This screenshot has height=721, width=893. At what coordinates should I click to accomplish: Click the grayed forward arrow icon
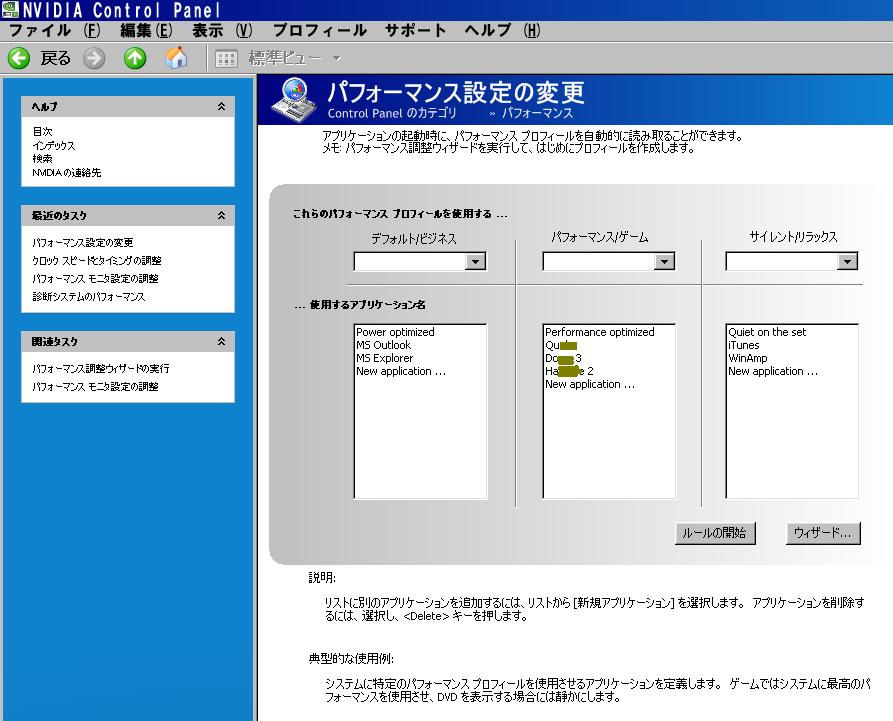pyautogui.click(x=94, y=58)
